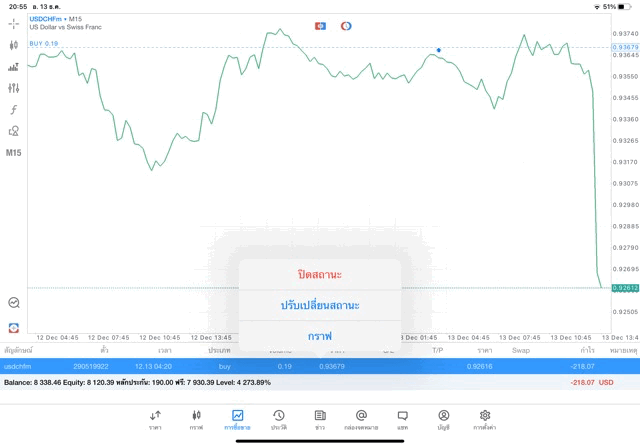Screen dimensions: 640x447
Task: Tap the circular red-blue icon on chart
Action: point(346,26)
